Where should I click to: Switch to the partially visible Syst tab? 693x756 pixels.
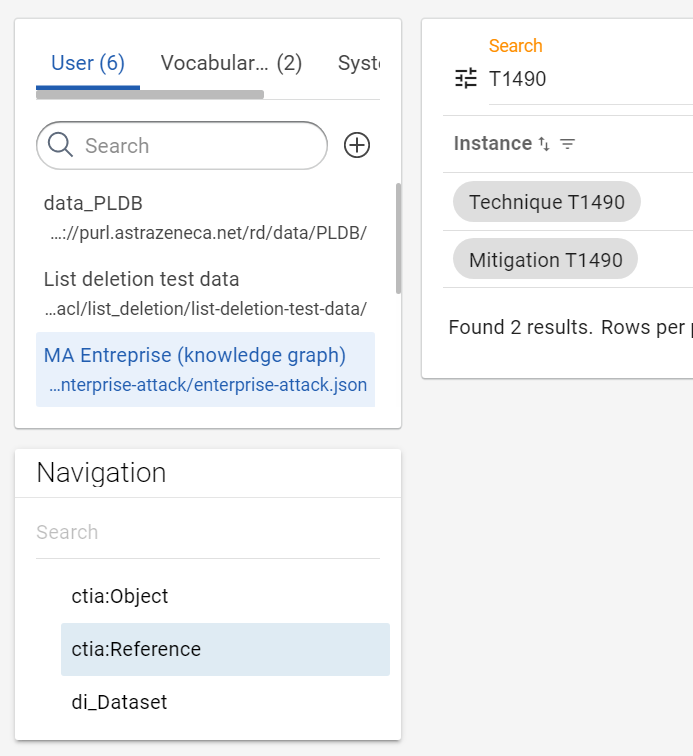358,63
